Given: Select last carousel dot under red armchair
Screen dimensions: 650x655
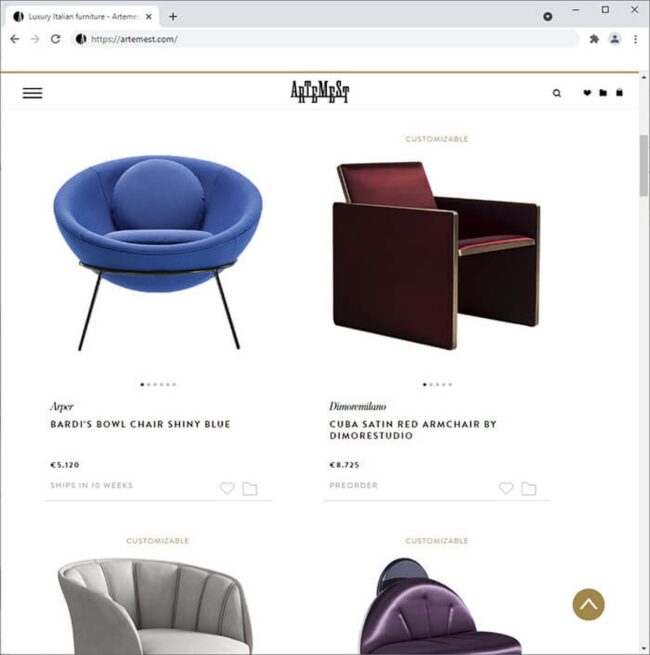Looking at the screenshot, I should coord(450,384).
